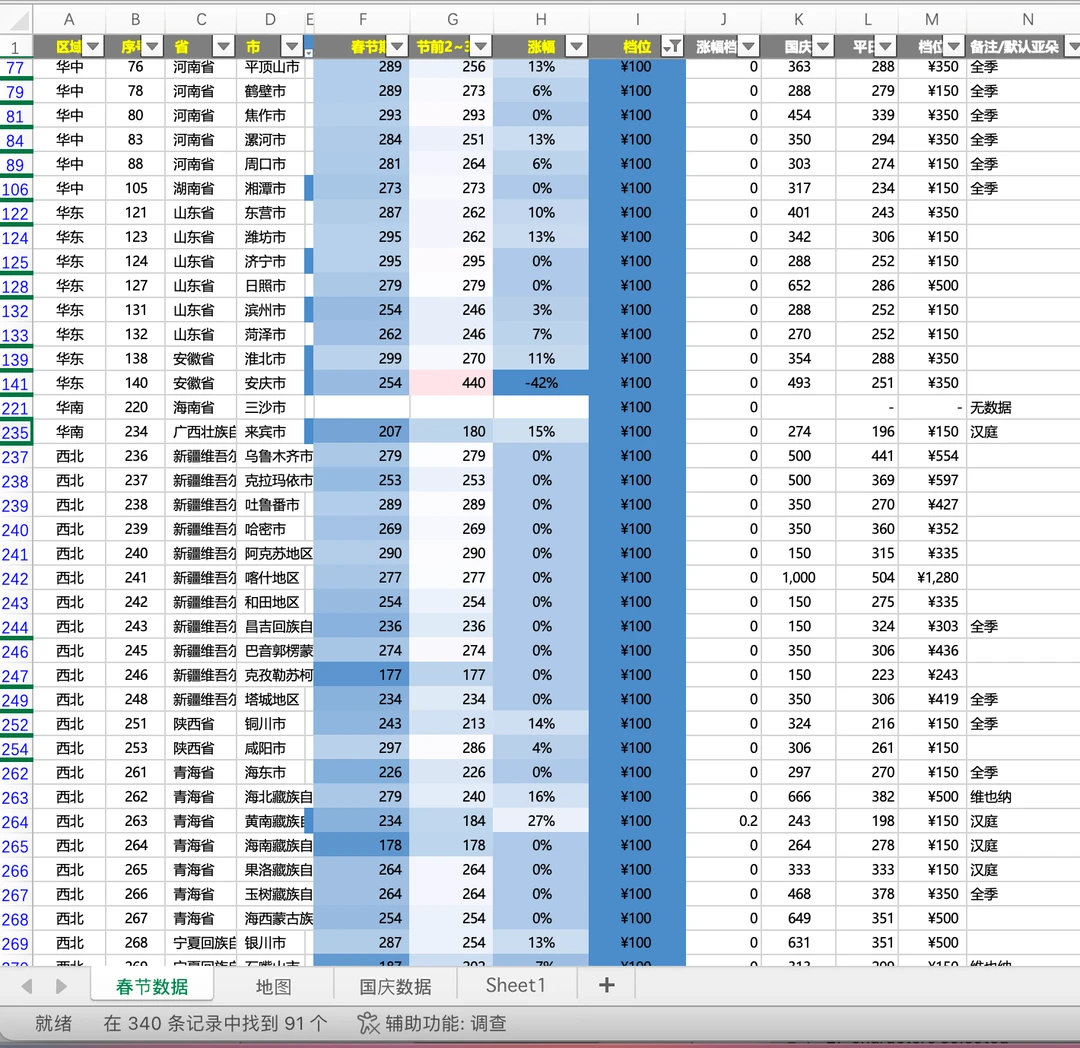This screenshot has height=1048, width=1080.
Task: Add a new sheet with plus button
Action: point(606,986)
